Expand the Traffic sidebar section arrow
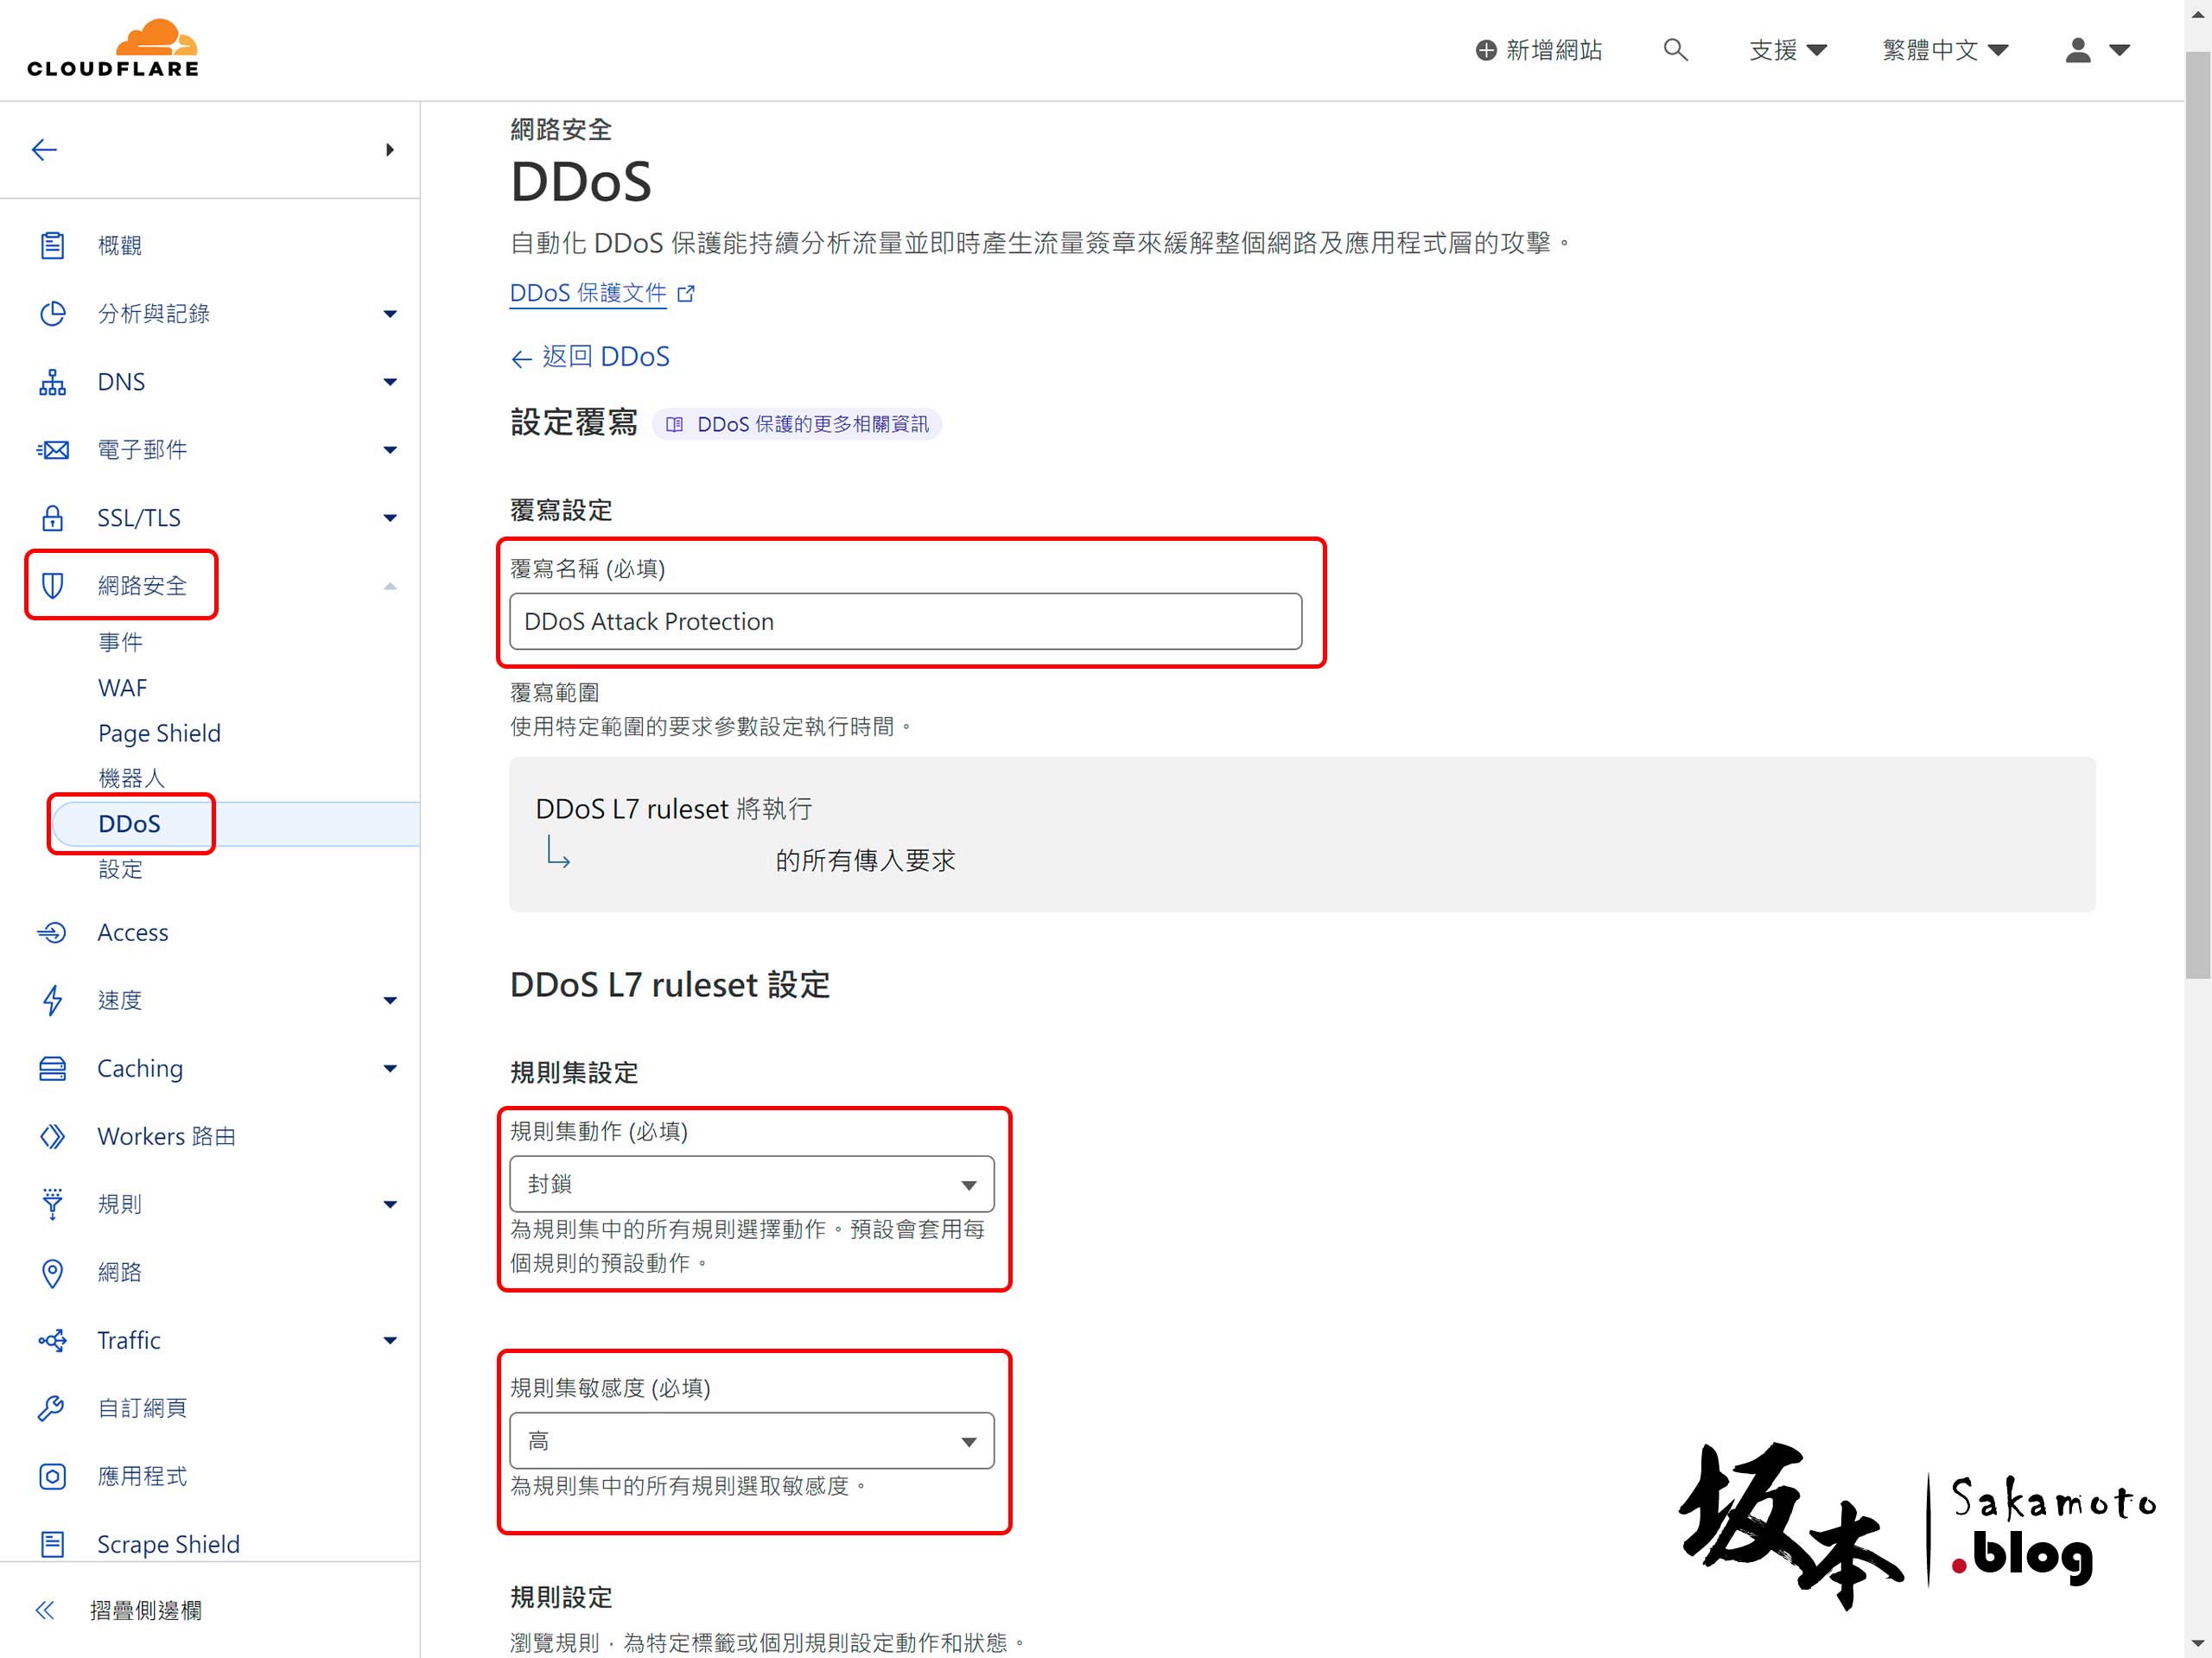This screenshot has width=2212, height=1658. [x=390, y=1341]
